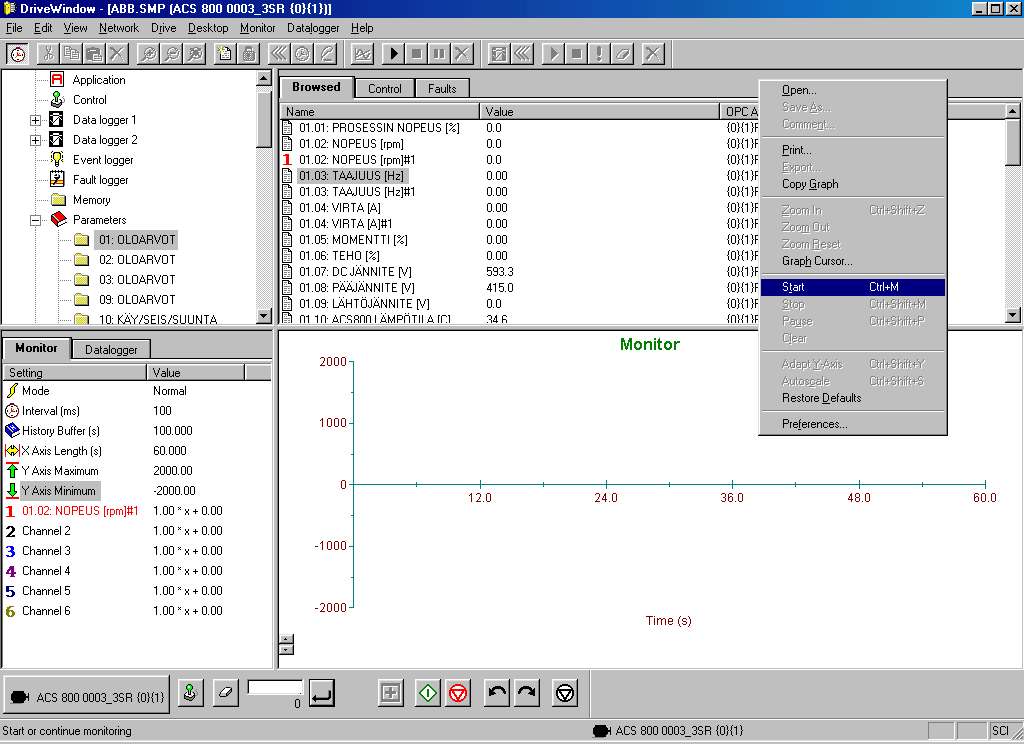Click the Cut scissors toolbar icon
The image size is (1024, 744).
[x=48, y=54]
